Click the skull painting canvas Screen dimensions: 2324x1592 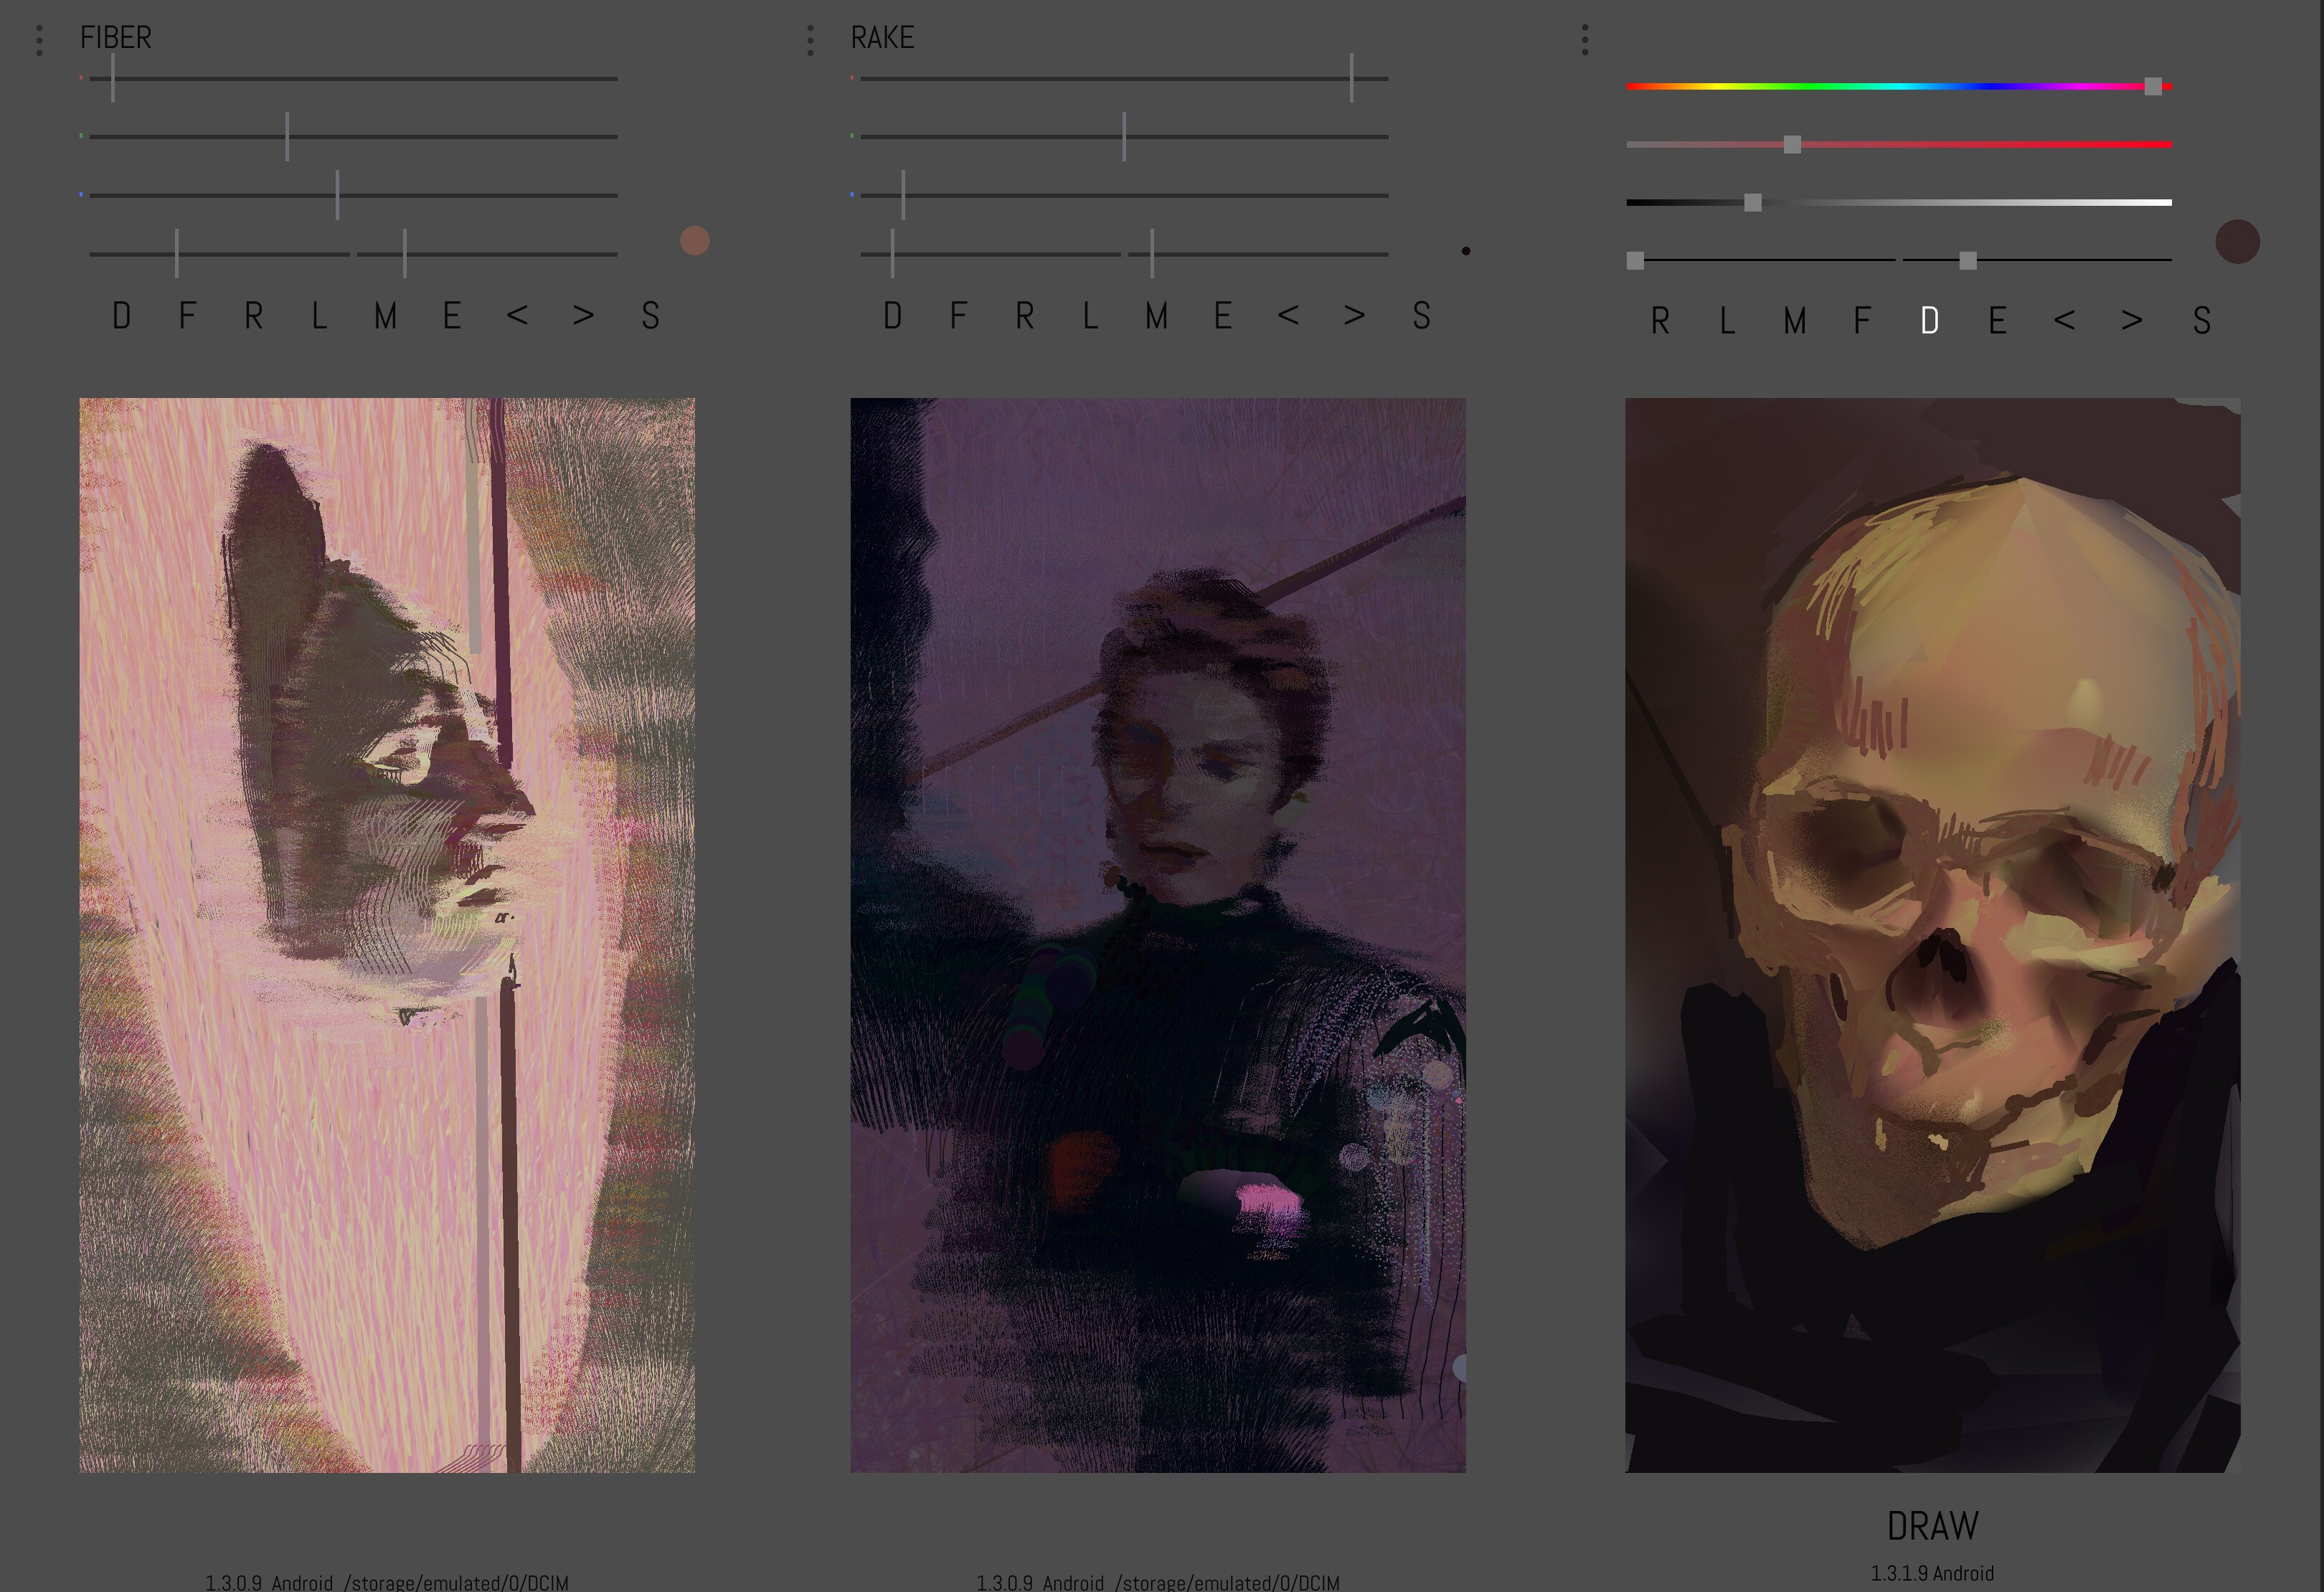point(1933,935)
